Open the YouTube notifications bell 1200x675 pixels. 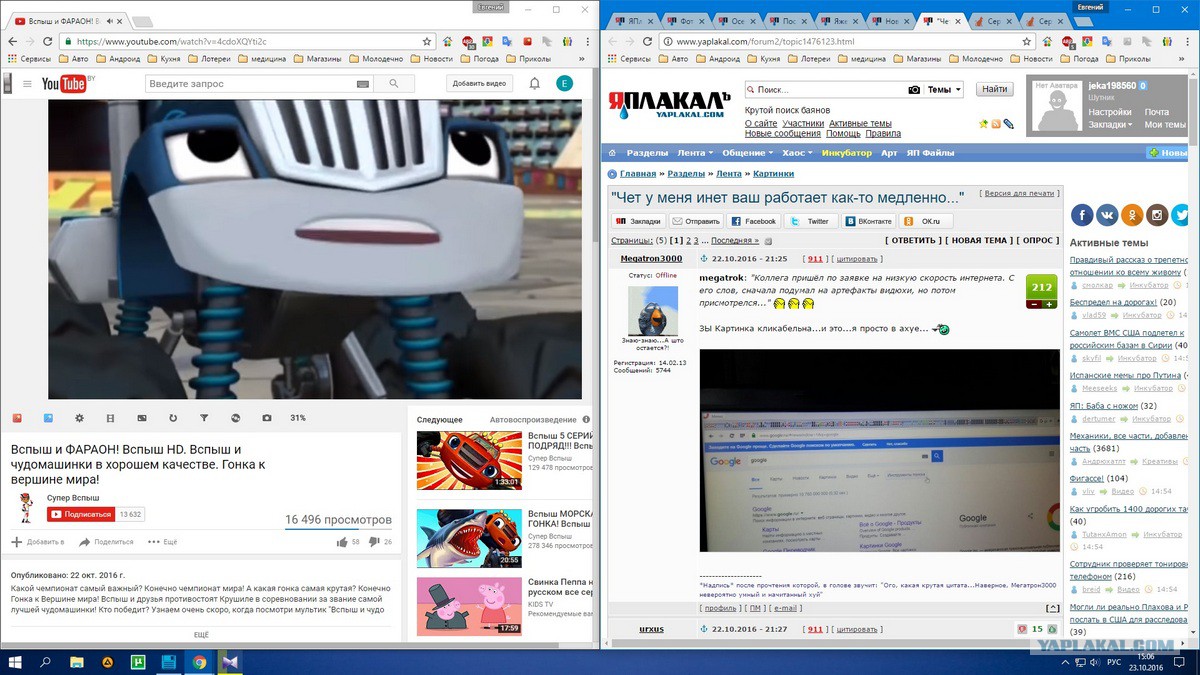535,84
